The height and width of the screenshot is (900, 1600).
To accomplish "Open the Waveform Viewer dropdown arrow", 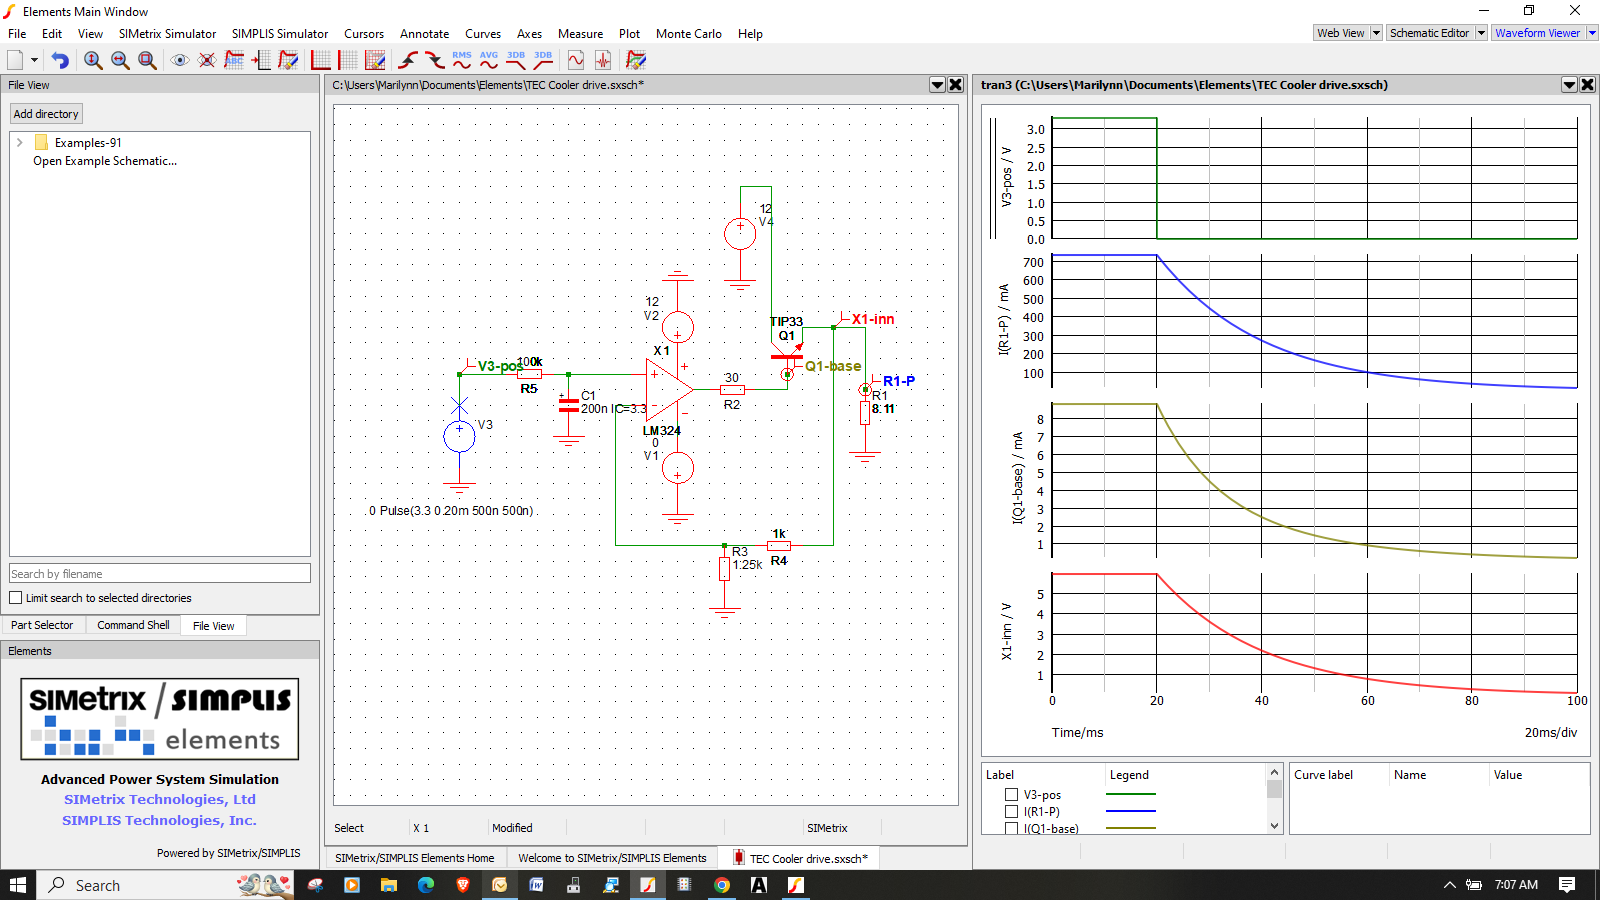I will [x=1592, y=33].
